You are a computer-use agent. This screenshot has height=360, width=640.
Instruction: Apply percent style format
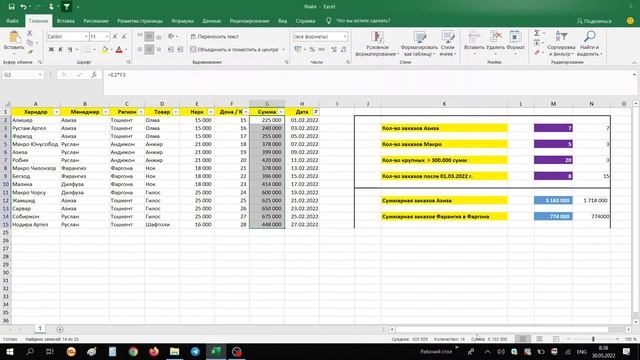pos(312,49)
